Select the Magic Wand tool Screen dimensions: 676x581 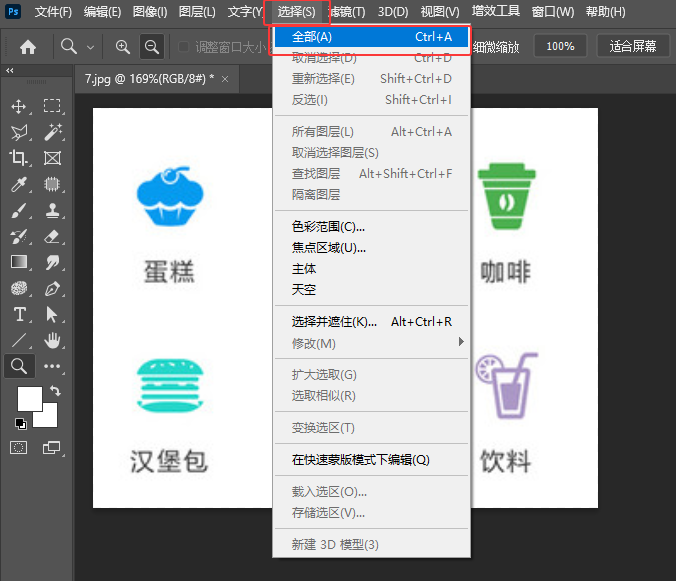tap(52, 132)
